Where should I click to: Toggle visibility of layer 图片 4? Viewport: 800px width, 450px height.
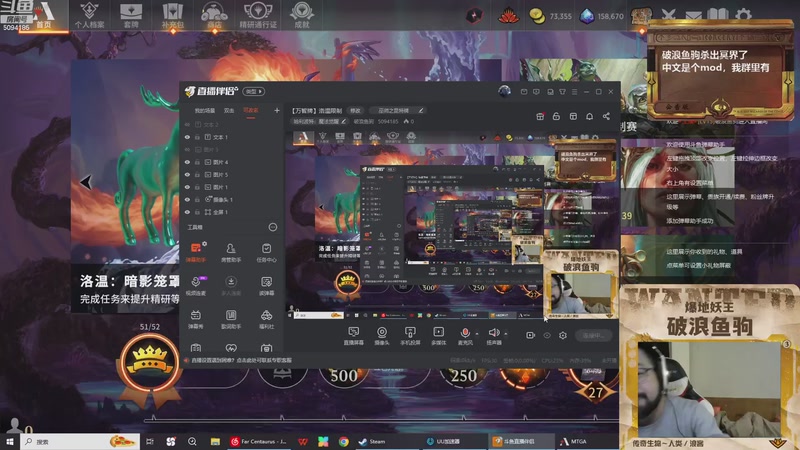click(x=187, y=162)
